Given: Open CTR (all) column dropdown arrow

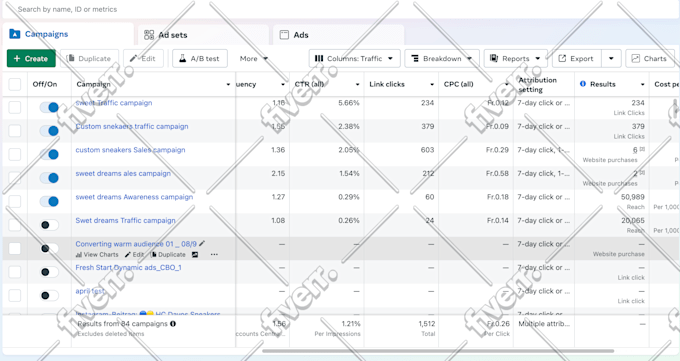Looking at the screenshot, I should pos(357,85).
